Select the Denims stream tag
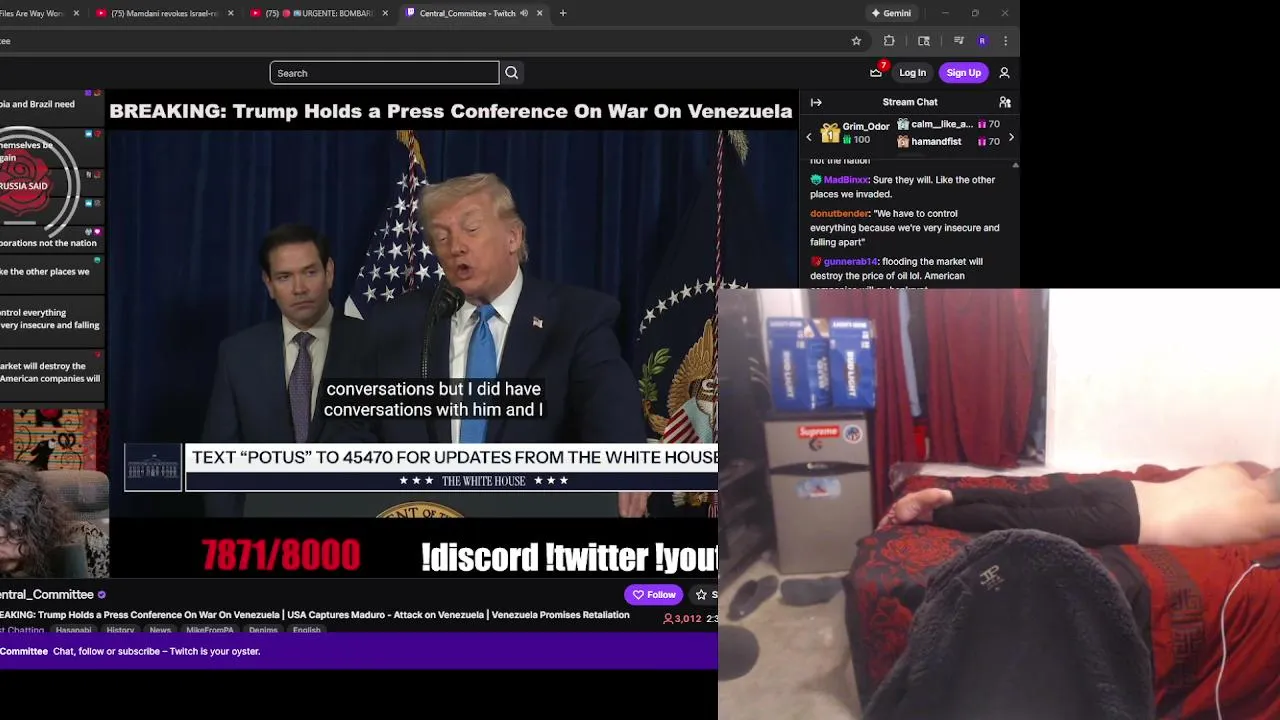The height and width of the screenshot is (720, 1280). [x=263, y=630]
